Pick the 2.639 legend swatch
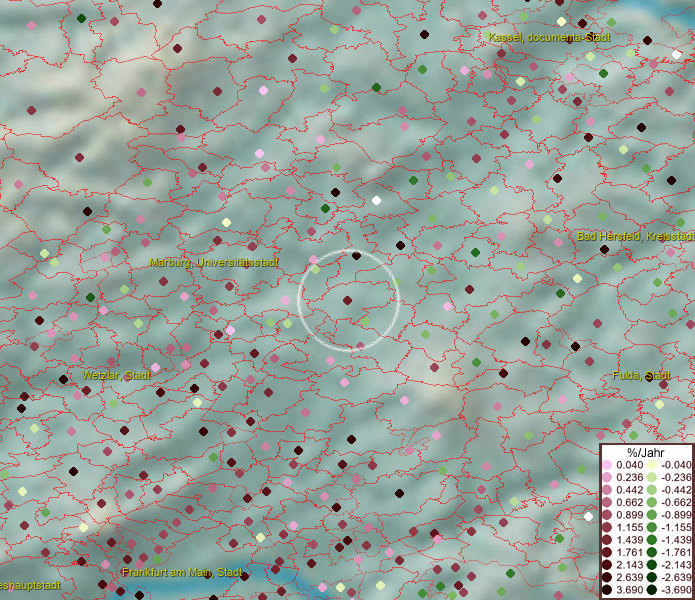This screenshot has height=600, width=695. [x=607, y=577]
